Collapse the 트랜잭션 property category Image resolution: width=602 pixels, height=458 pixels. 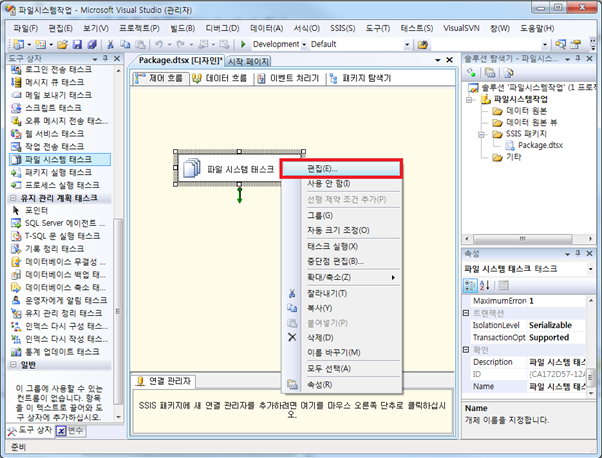(x=466, y=313)
